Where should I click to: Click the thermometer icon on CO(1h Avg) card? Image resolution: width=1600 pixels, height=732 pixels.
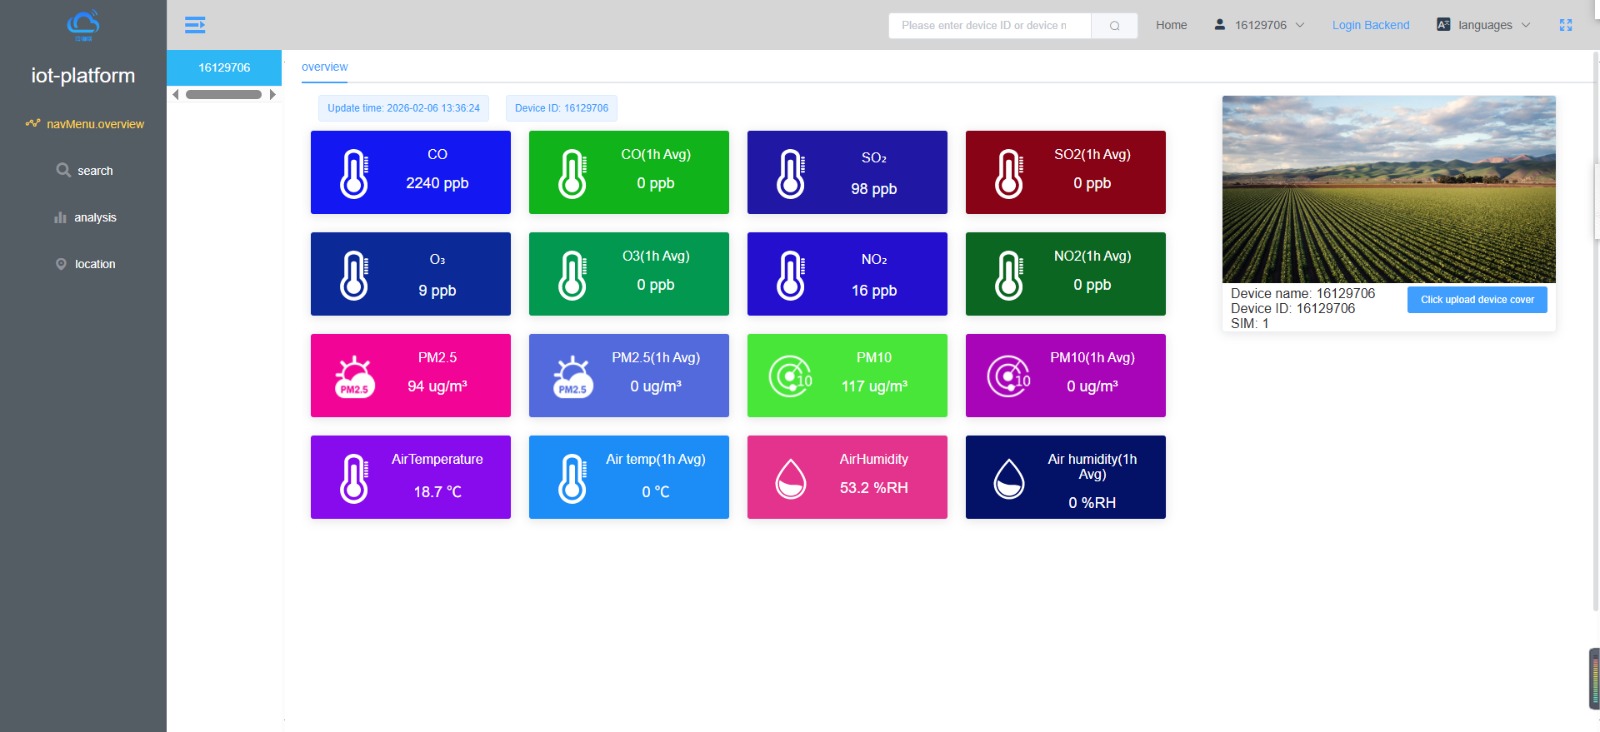[572, 173]
